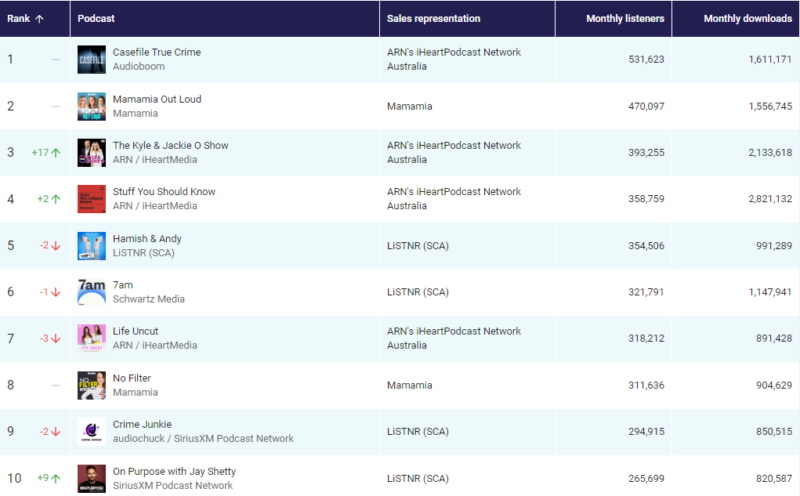The width and height of the screenshot is (800, 496).
Task: Click Stuff You Should Know red cover
Action: [x=91, y=199]
